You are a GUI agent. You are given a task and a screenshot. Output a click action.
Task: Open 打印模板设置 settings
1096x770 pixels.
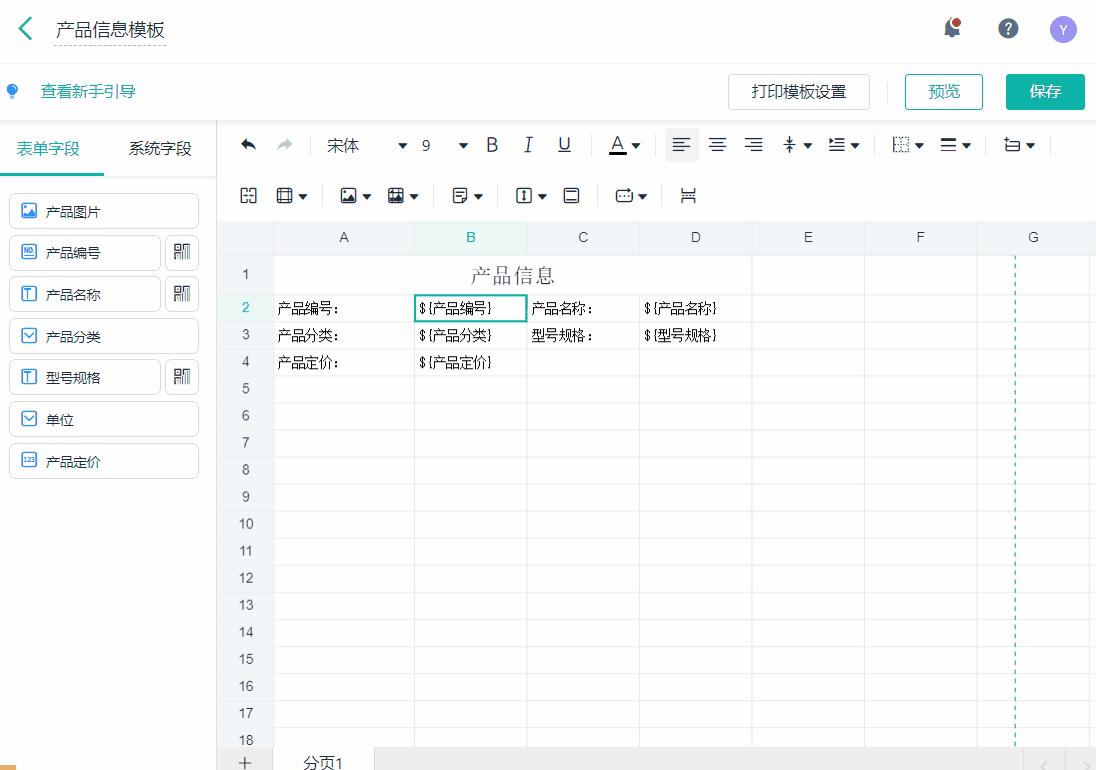pos(799,91)
